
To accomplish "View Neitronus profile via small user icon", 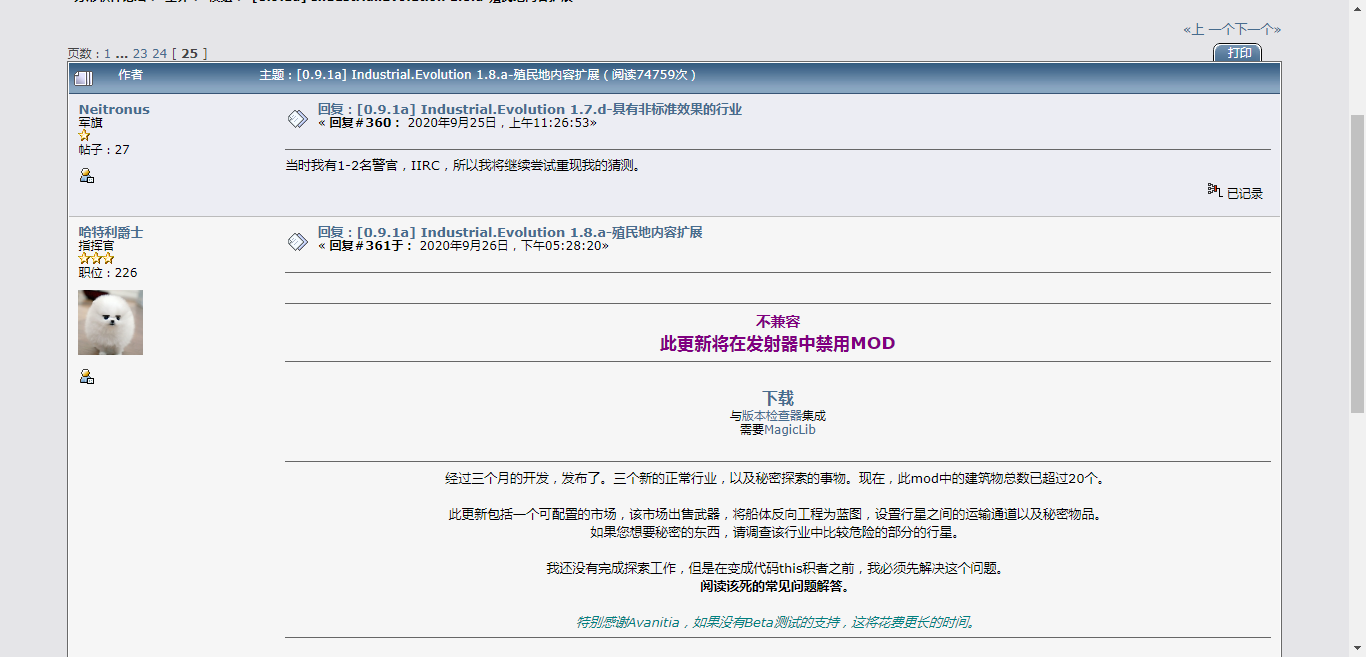I will click(87, 176).
